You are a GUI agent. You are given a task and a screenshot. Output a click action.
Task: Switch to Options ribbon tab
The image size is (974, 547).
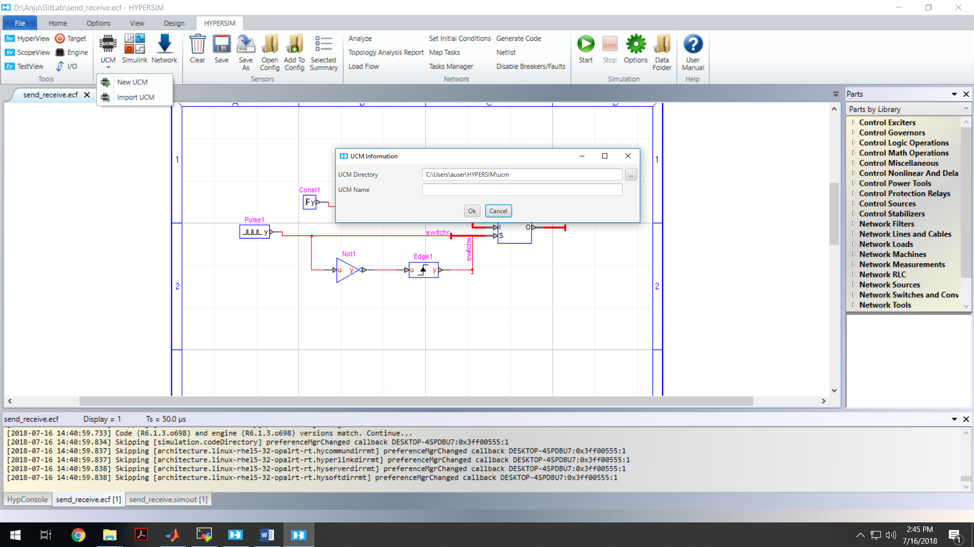pos(98,23)
